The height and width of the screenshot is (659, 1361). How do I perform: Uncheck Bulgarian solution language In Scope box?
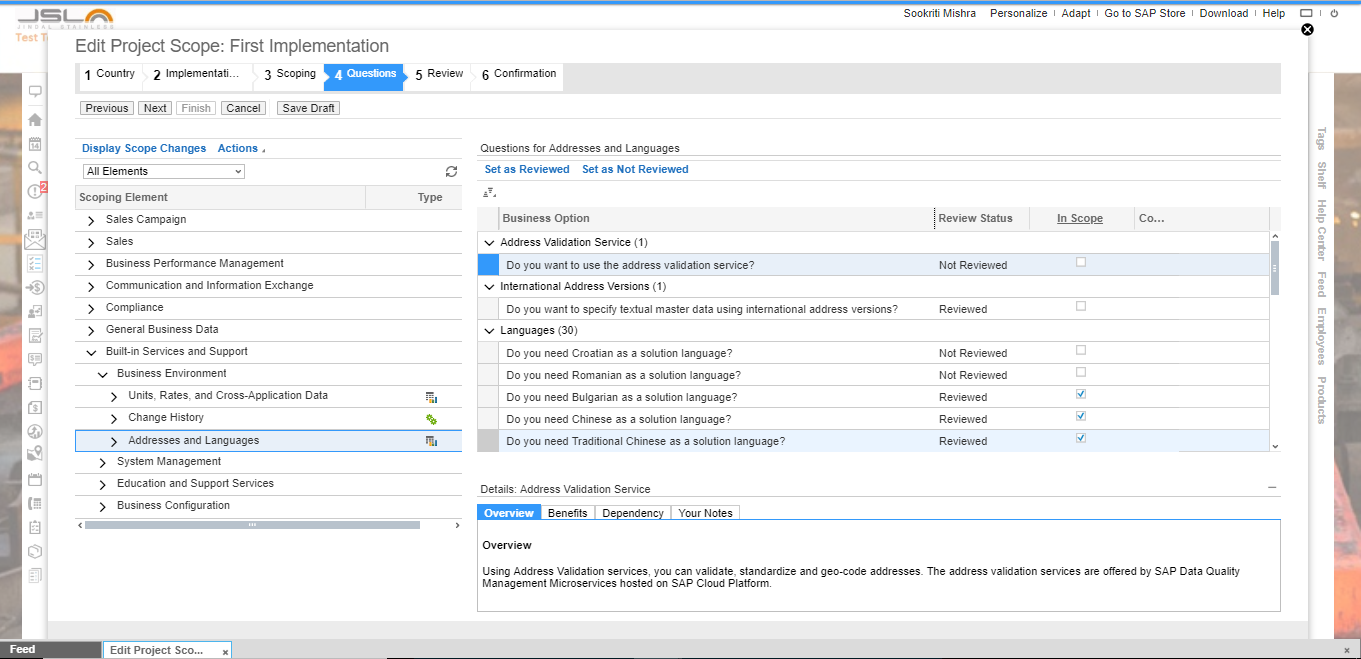pyautogui.click(x=1080, y=395)
